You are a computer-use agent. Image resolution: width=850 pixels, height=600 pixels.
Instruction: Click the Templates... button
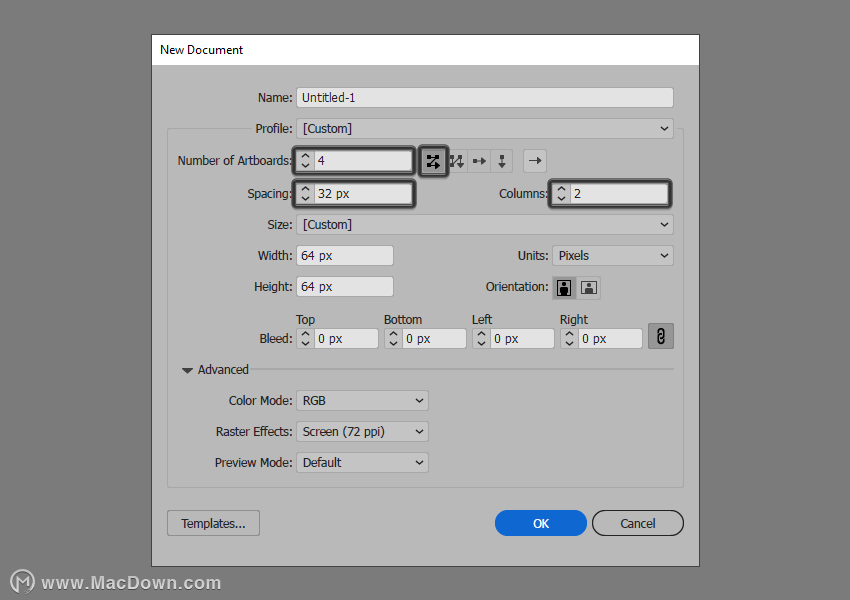click(x=213, y=523)
